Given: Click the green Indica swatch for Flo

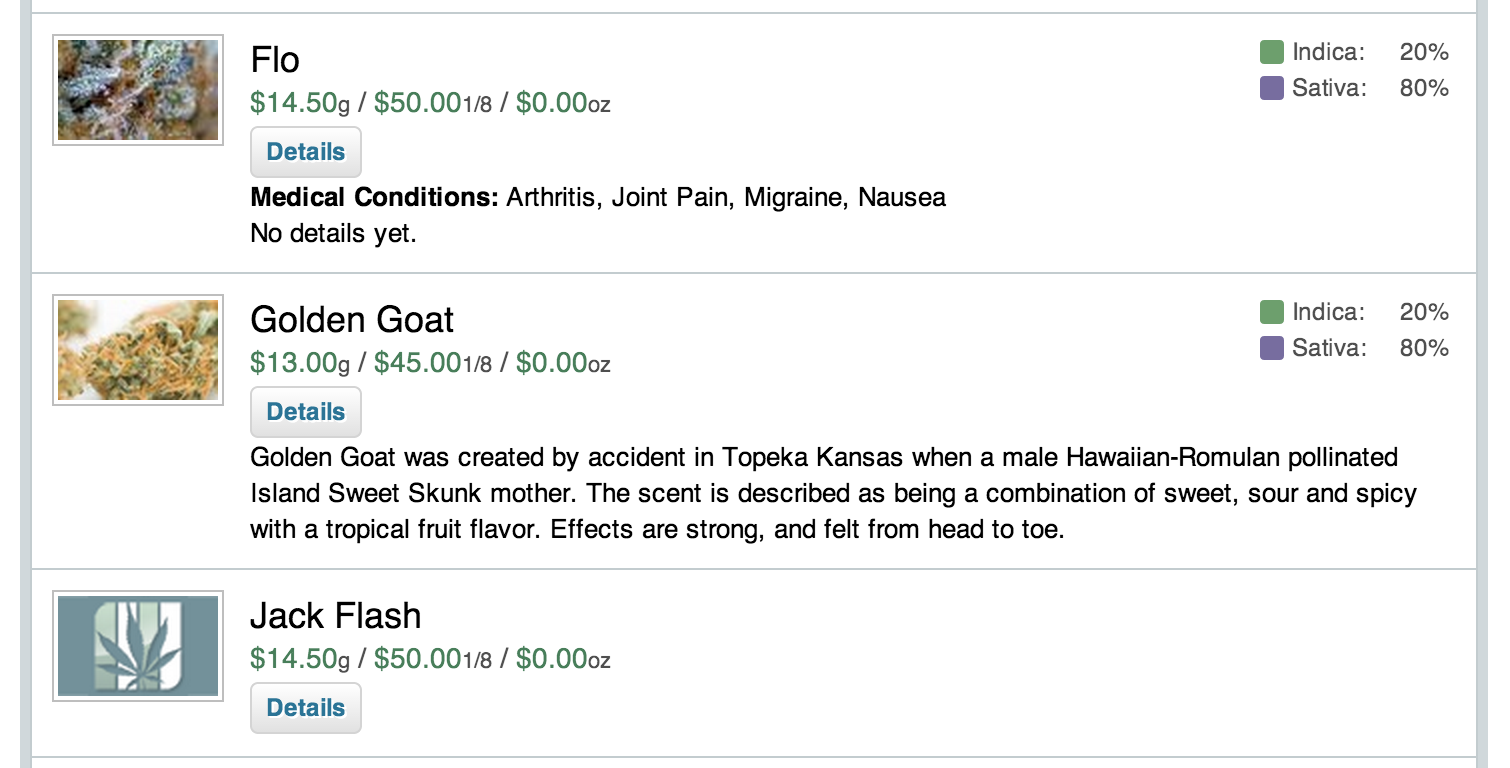Looking at the screenshot, I should [x=1271, y=52].
